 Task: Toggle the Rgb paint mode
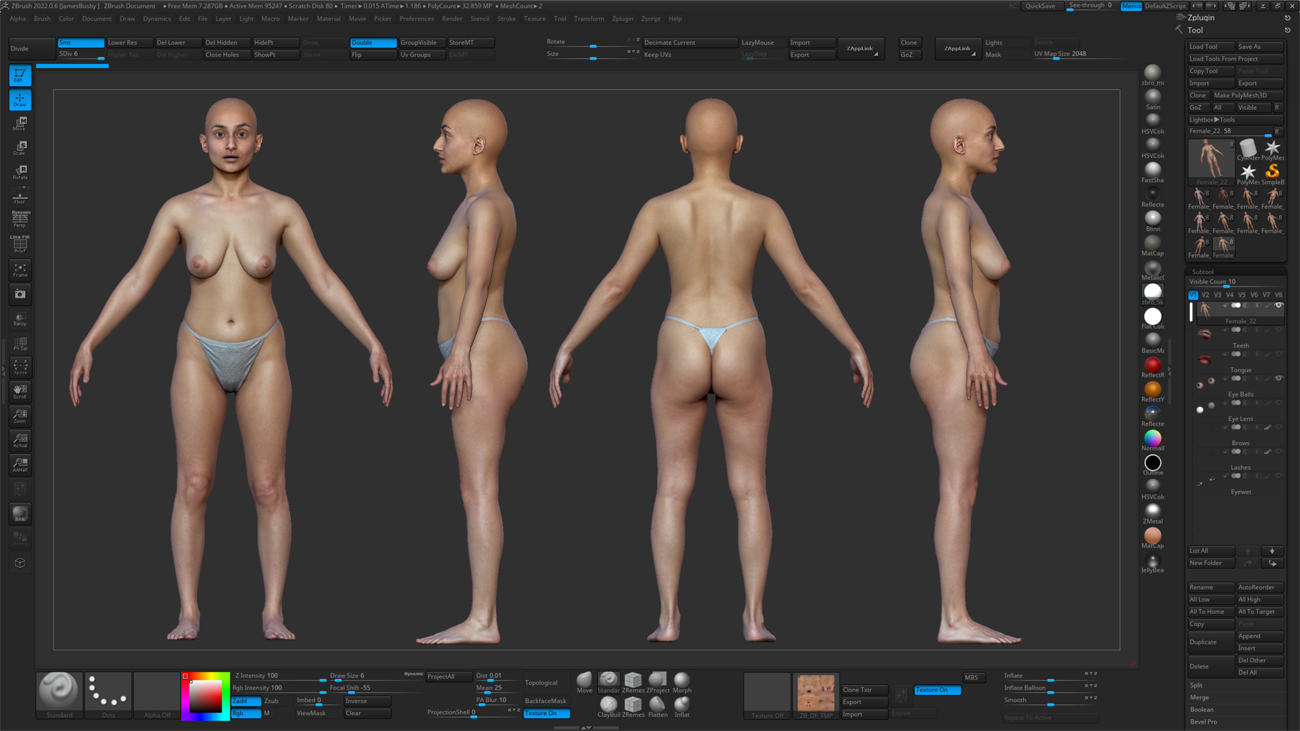click(x=246, y=713)
